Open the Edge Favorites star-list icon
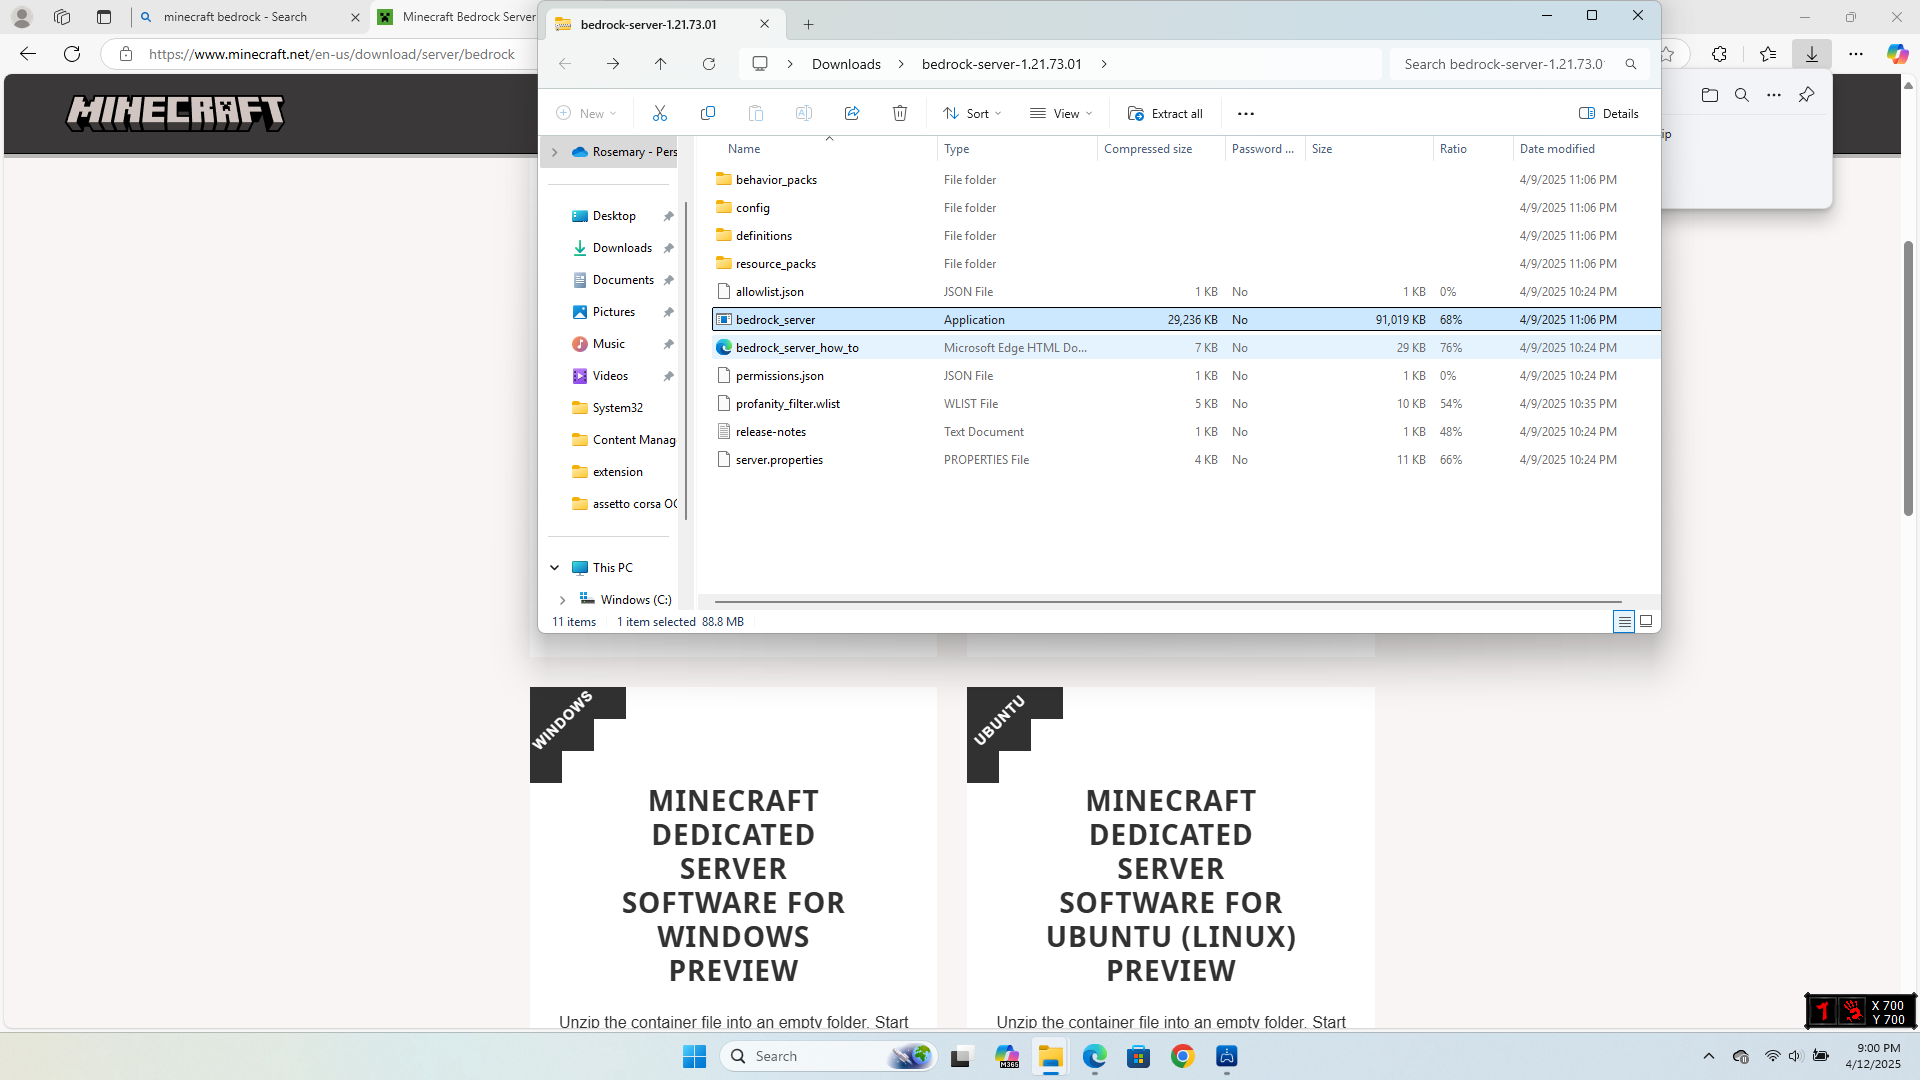Image resolution: width=1920 pixels, height=1080 pixels. click(x=1768, y=54)
